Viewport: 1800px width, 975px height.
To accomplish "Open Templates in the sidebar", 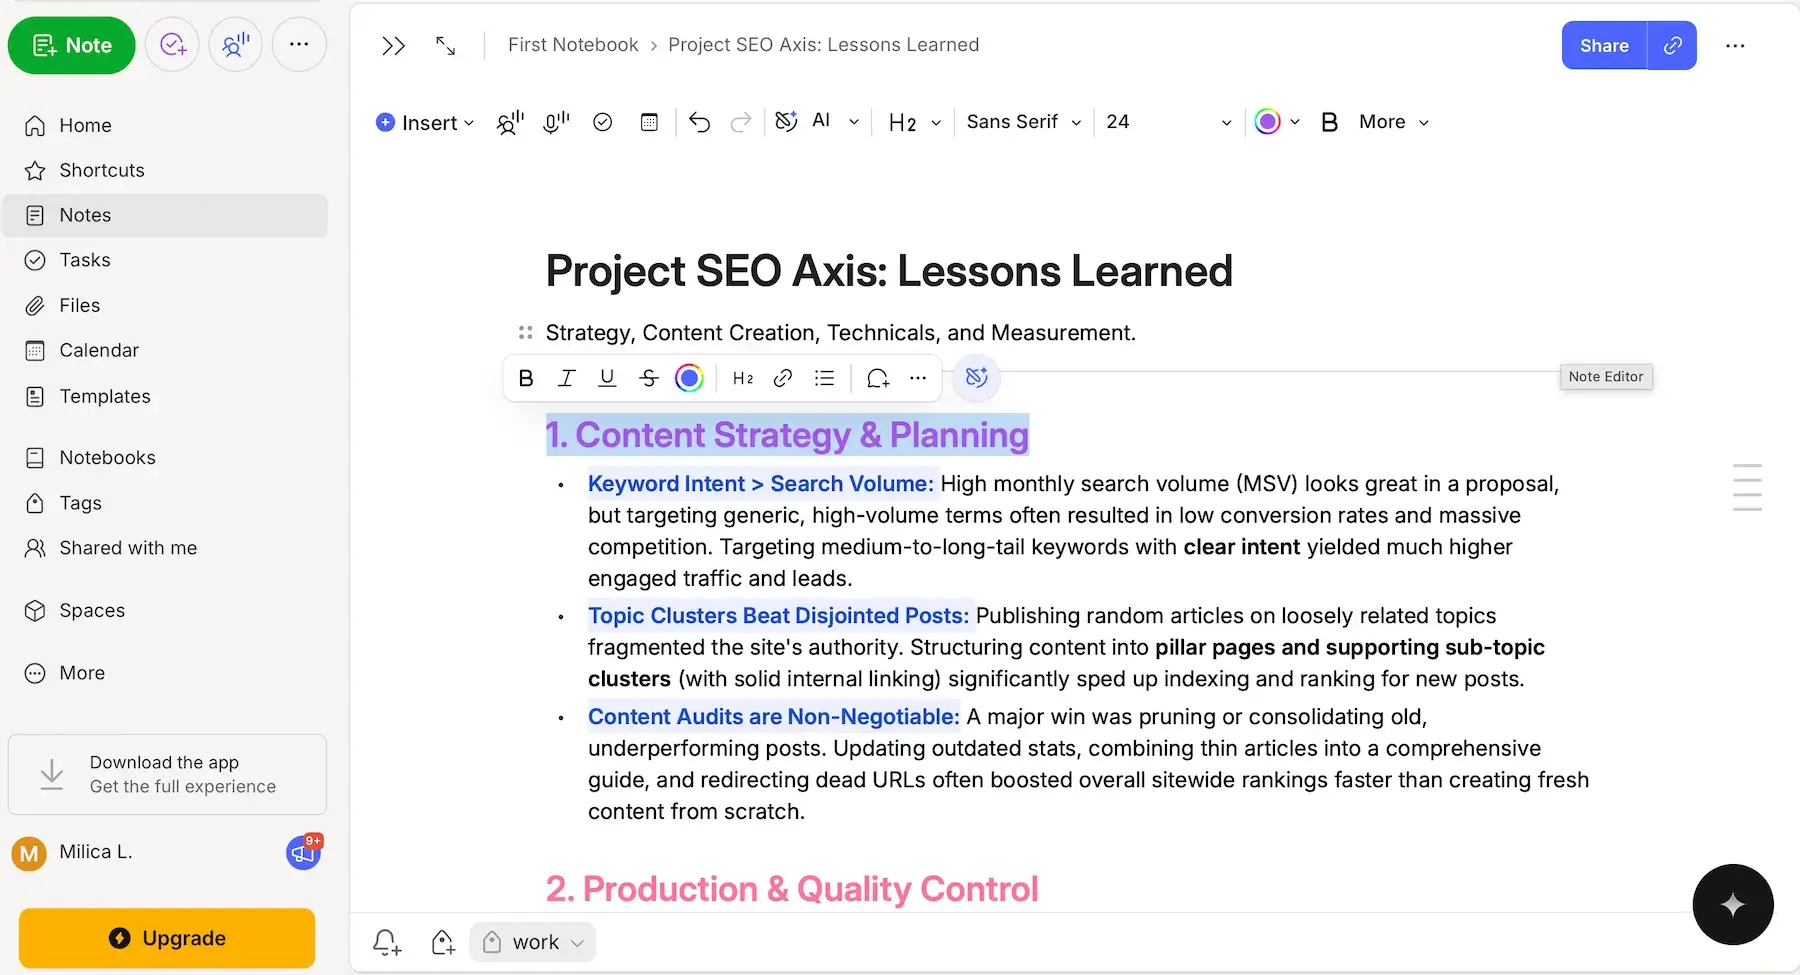I will coord(166,396).
